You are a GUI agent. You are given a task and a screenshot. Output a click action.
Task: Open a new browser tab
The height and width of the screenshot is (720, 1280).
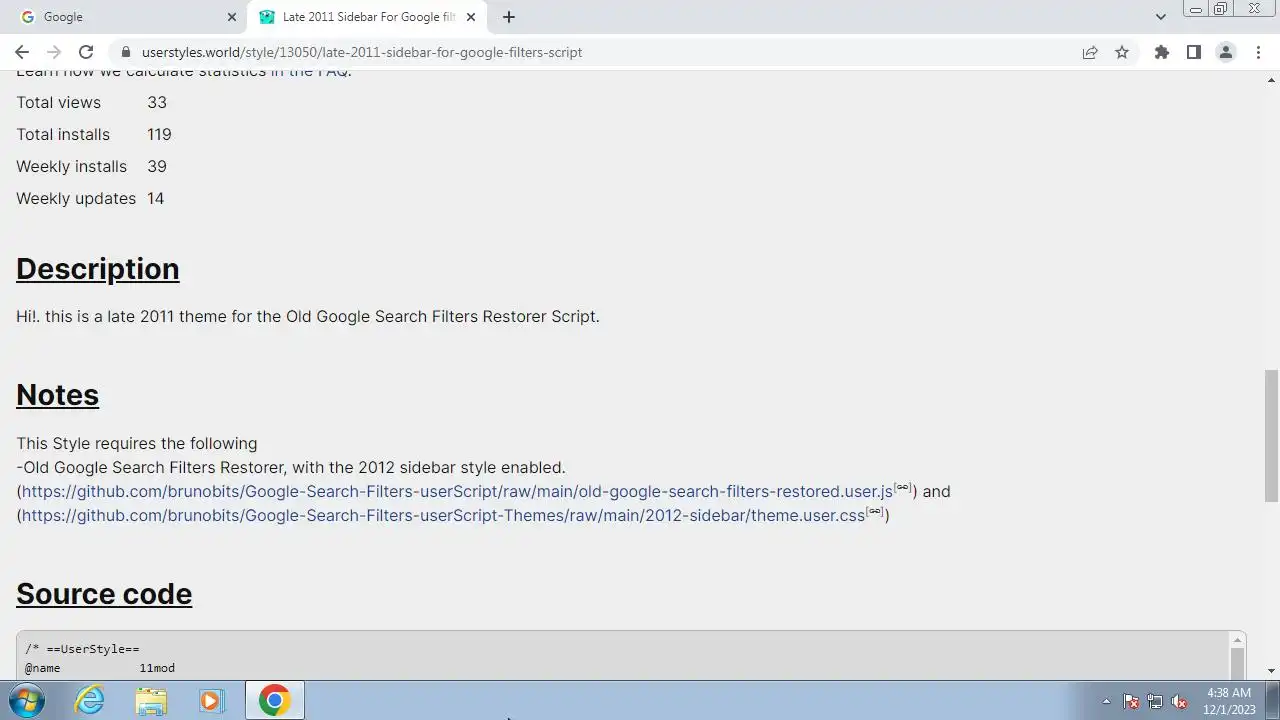(509, 17)
